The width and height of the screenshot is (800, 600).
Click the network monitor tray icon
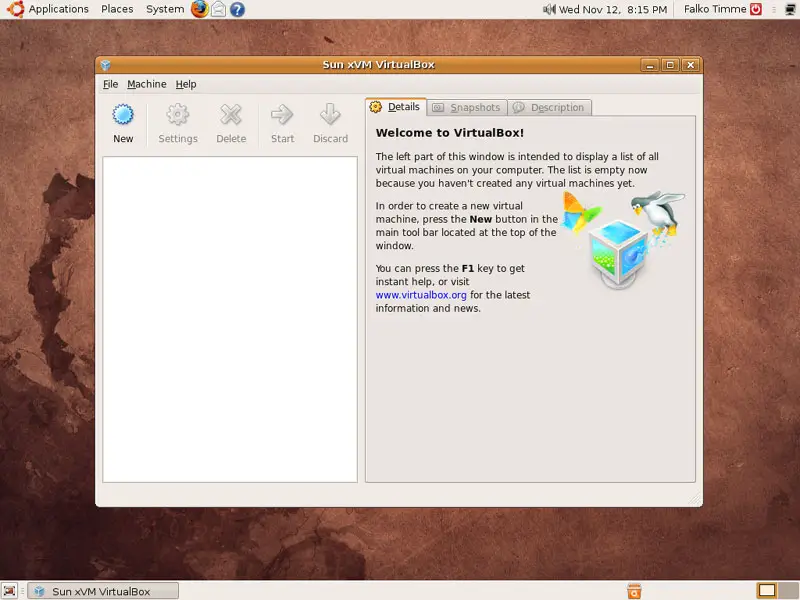point(790,9)
